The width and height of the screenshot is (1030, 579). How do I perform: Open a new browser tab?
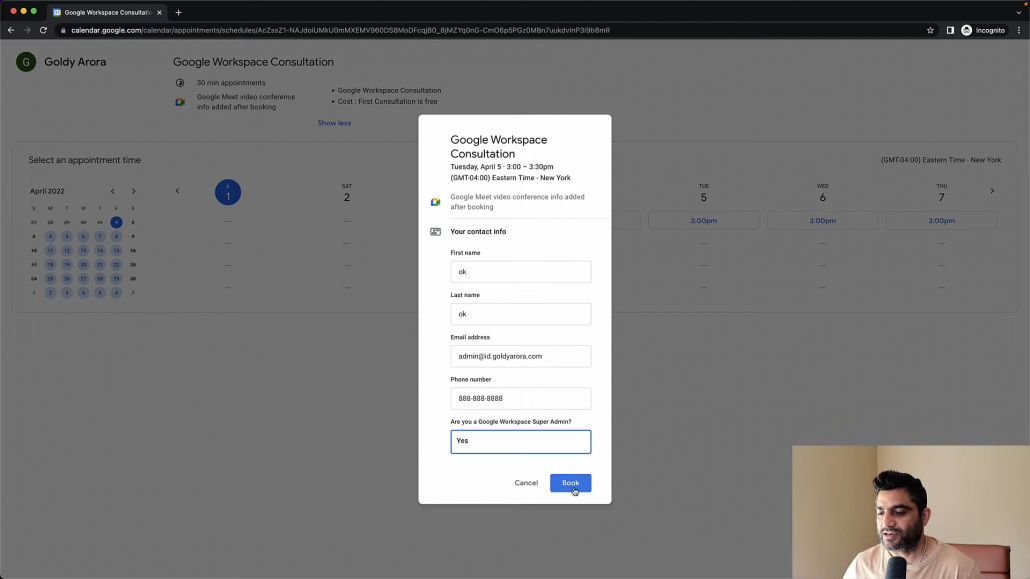point(178,12)
